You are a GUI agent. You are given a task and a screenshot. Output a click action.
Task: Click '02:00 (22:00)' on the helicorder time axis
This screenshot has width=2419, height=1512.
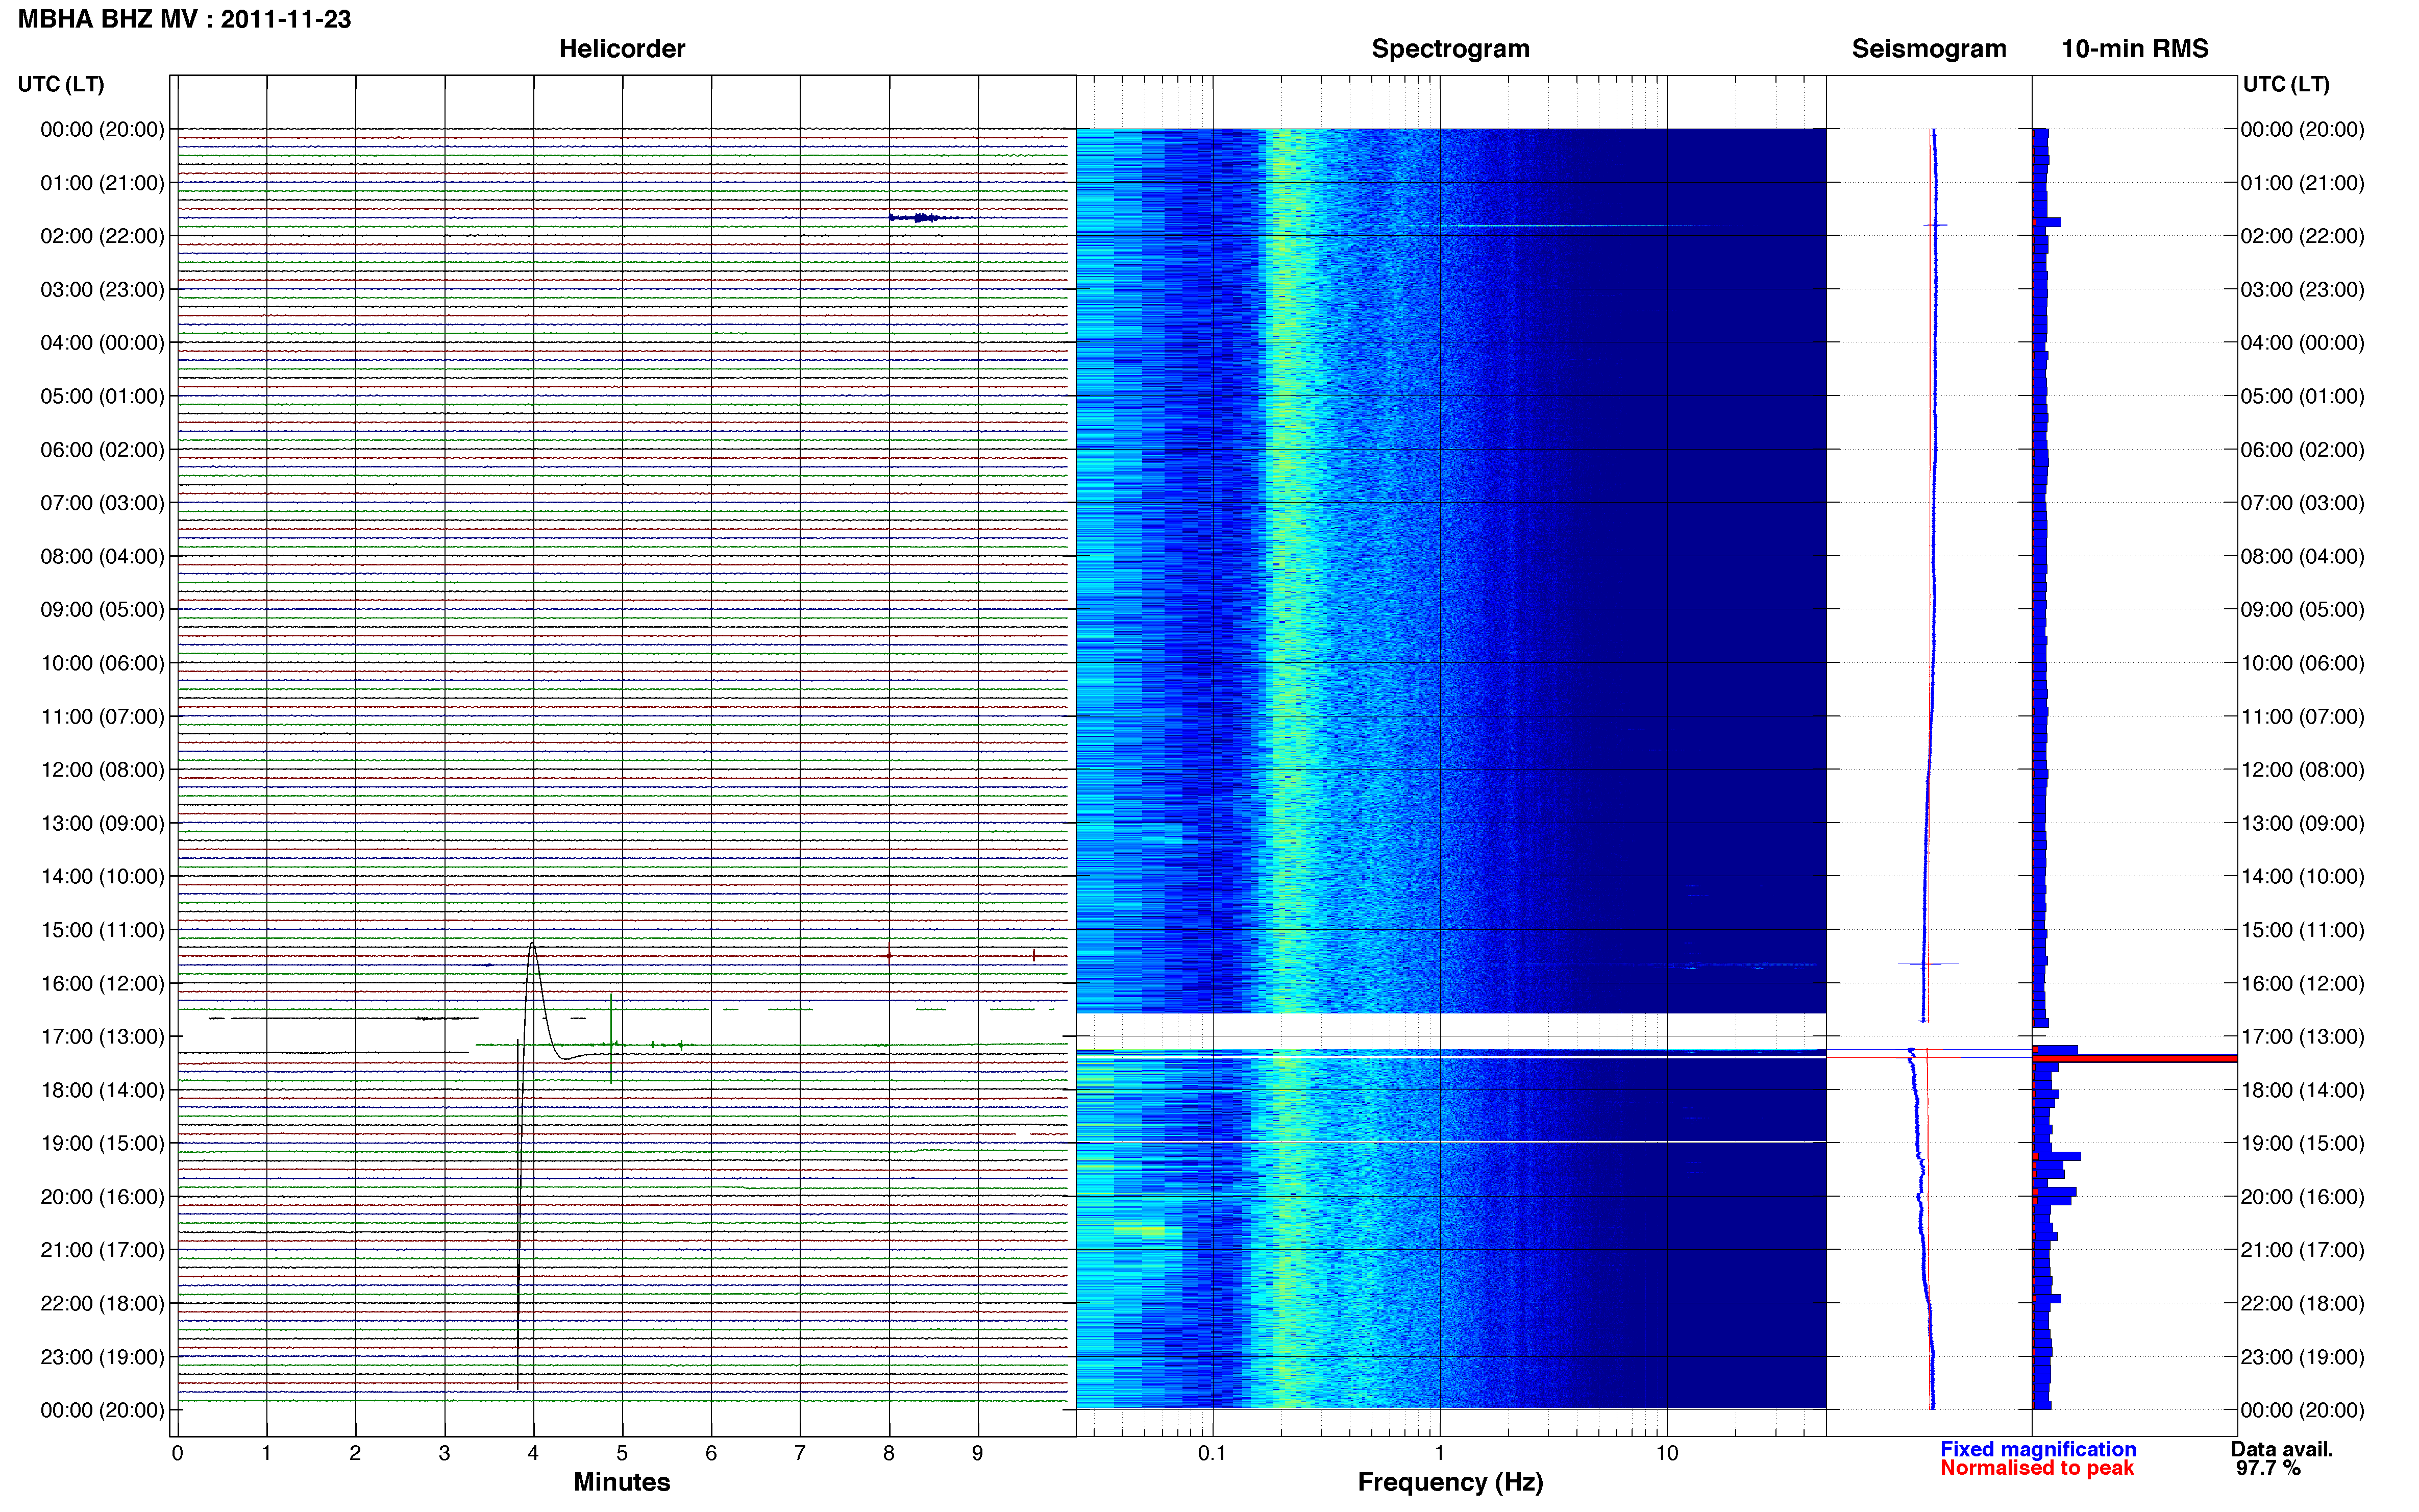coord(102,236)
